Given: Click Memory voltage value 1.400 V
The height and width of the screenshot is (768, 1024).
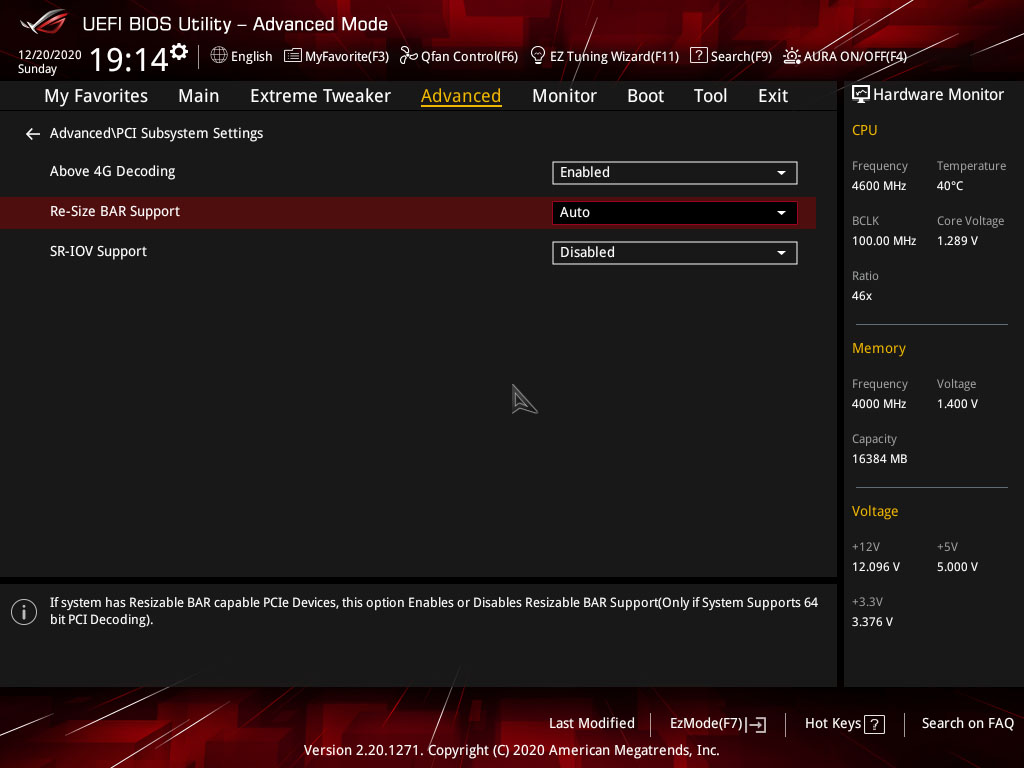Looking at the screenshot, I should pyautogui.click(x=957, y=404).
